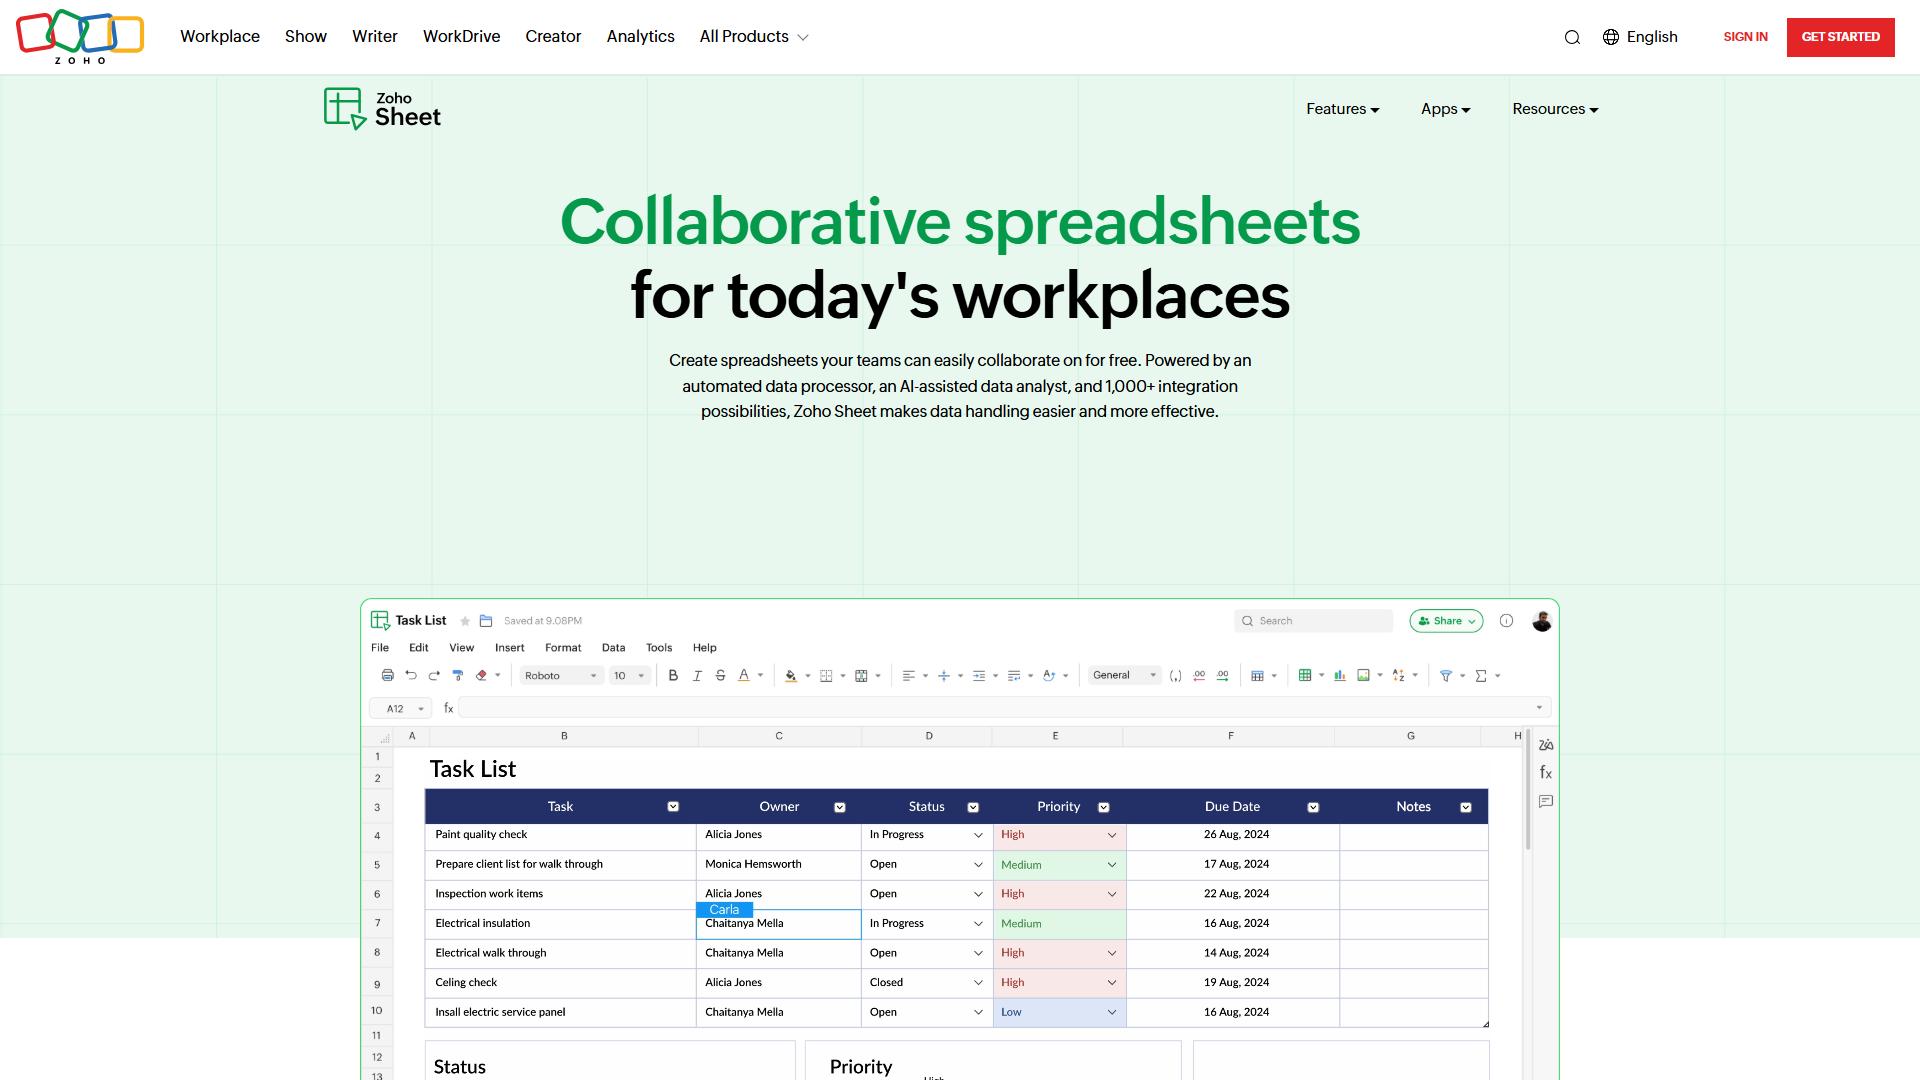Click the vertical align icon
This screenshot has height=1080, width=1920.
click(x=943, y=676)
